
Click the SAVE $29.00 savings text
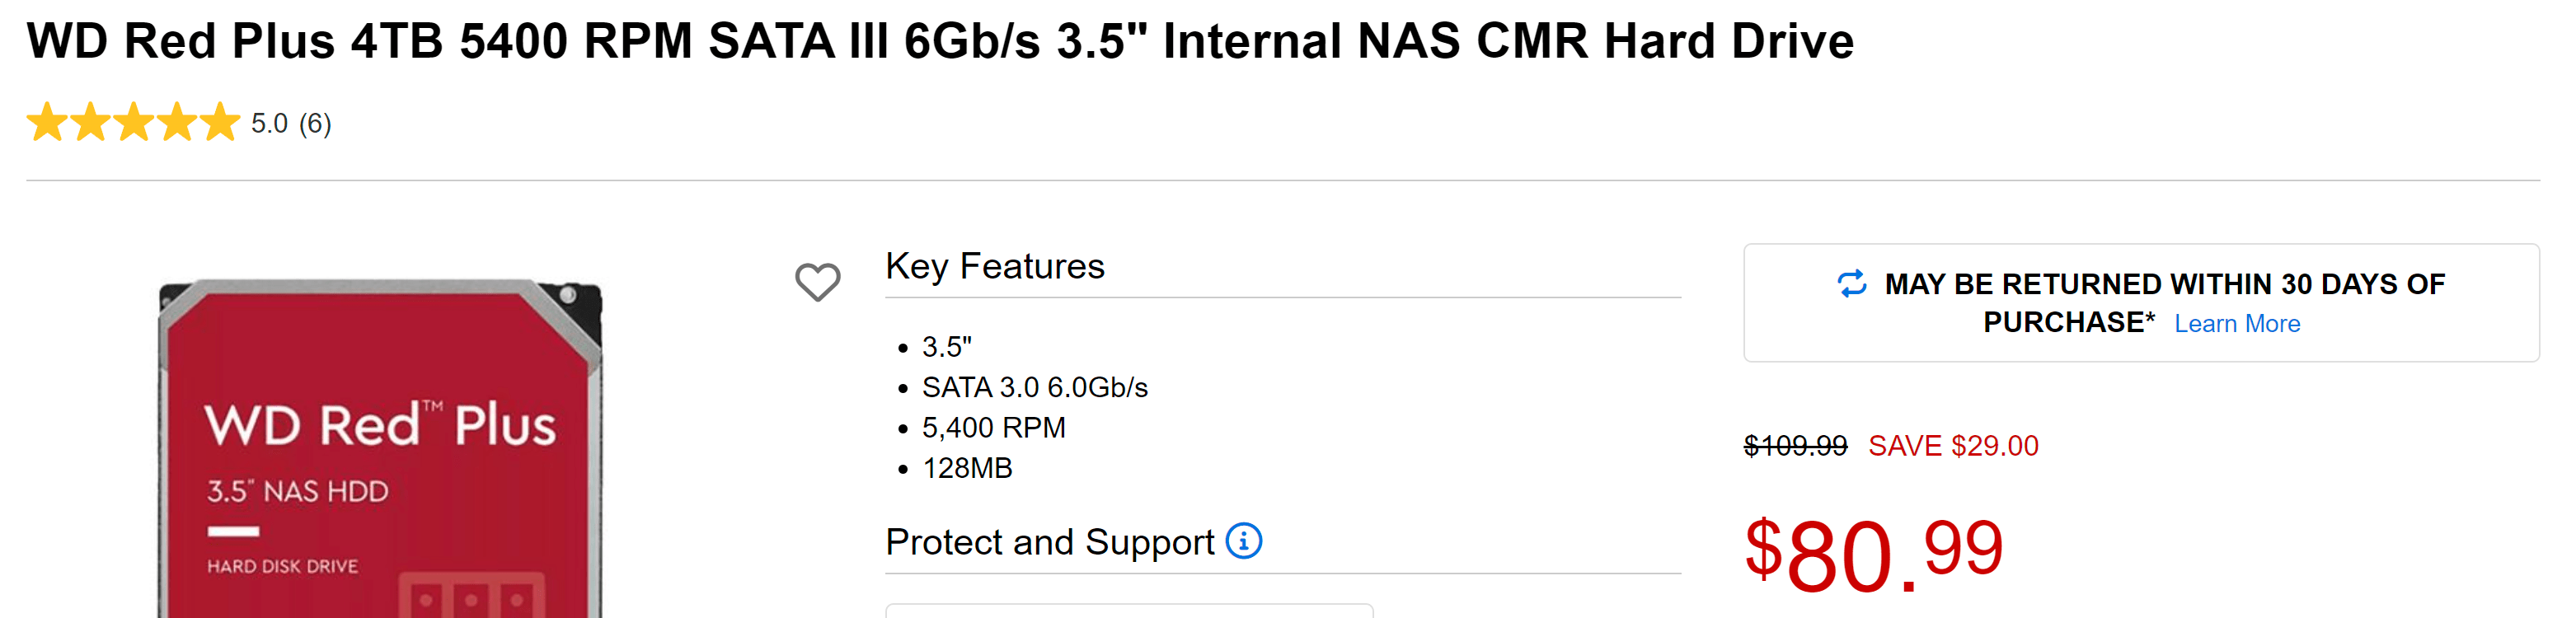click(1952, 446)
